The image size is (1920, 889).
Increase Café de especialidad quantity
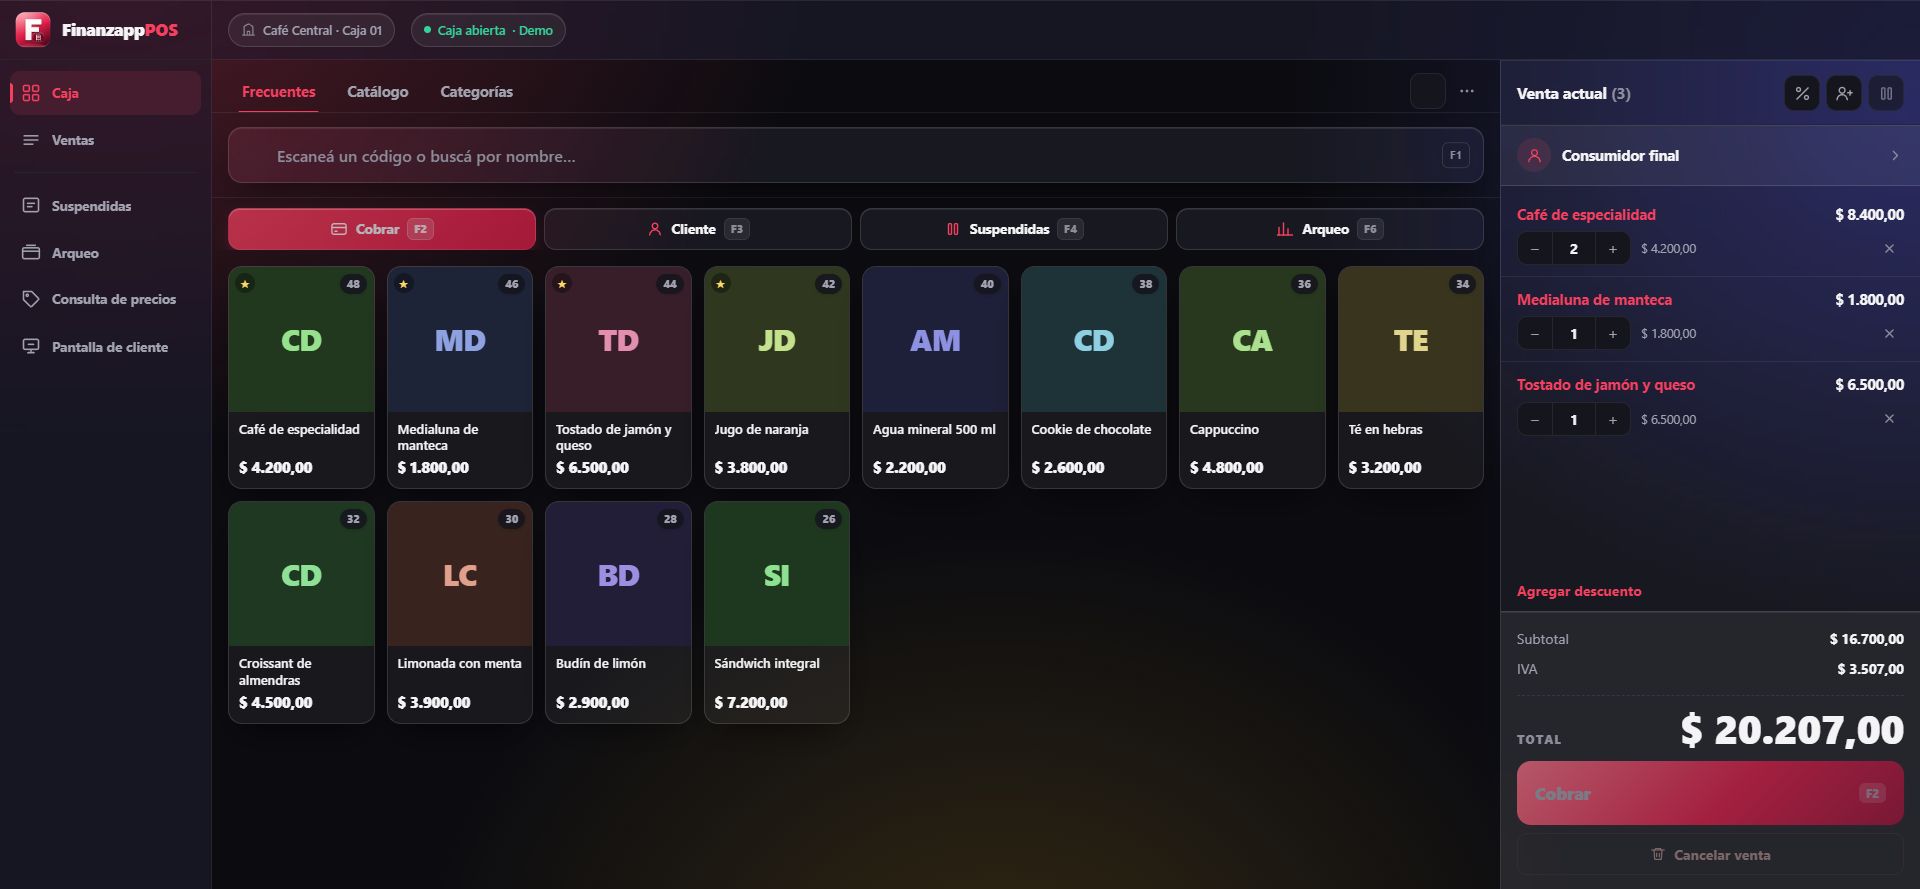coord(1612,249)
